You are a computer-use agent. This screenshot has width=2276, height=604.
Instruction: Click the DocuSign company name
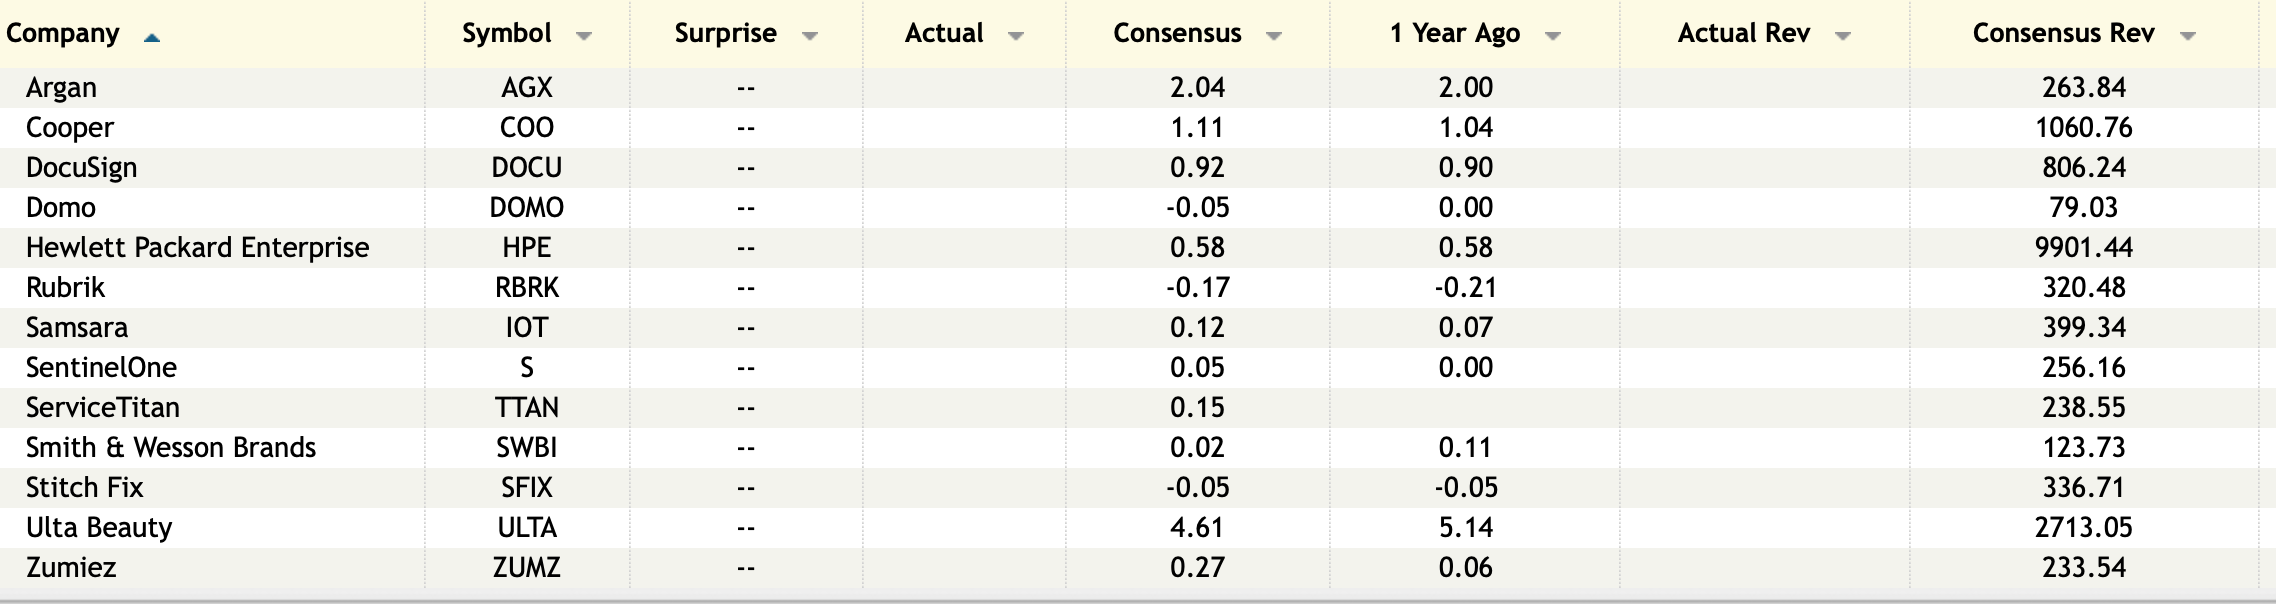pyautogui.click(x=81, y=168)
